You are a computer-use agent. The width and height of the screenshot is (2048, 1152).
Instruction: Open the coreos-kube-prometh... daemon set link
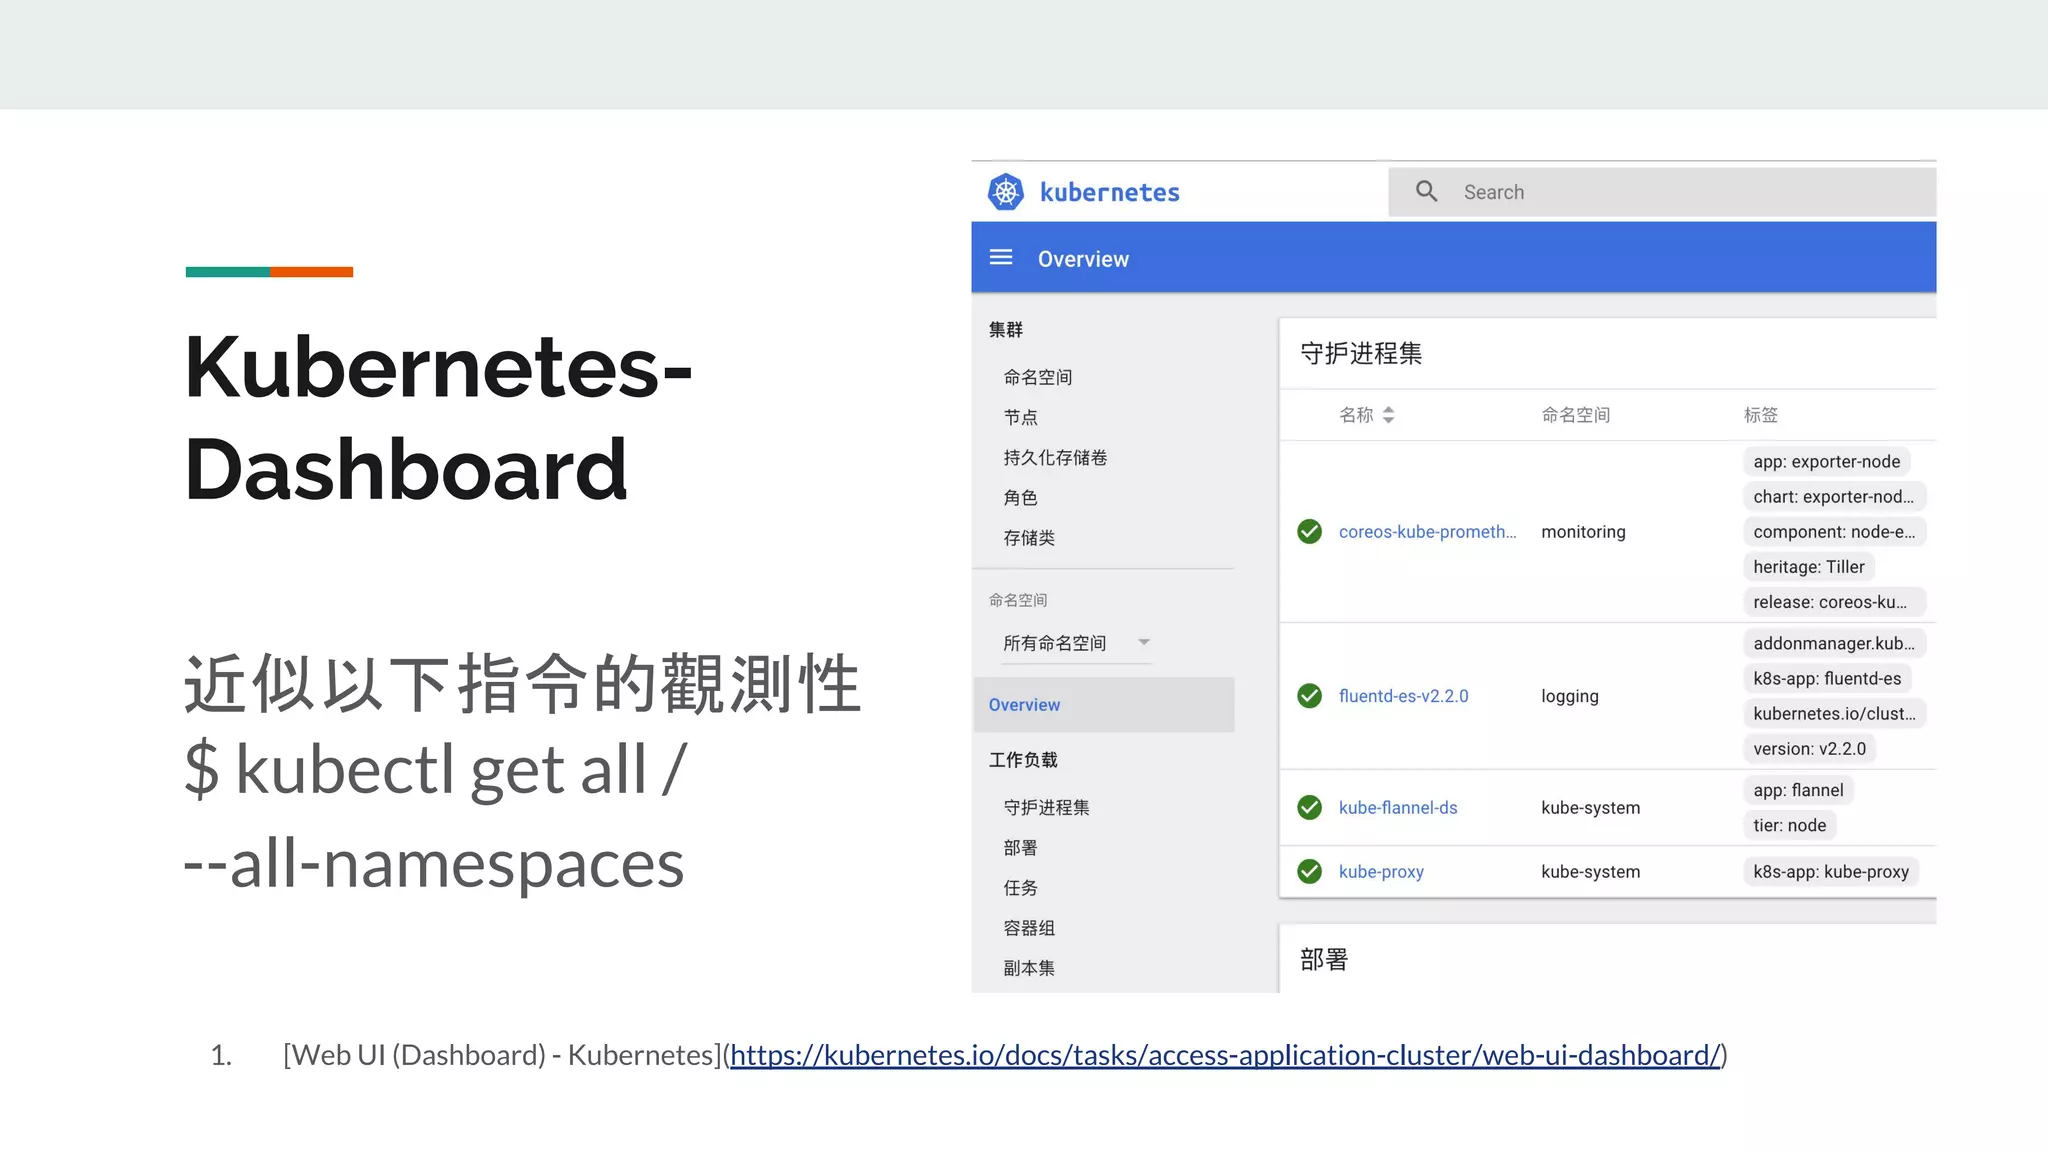[1427, 531]
